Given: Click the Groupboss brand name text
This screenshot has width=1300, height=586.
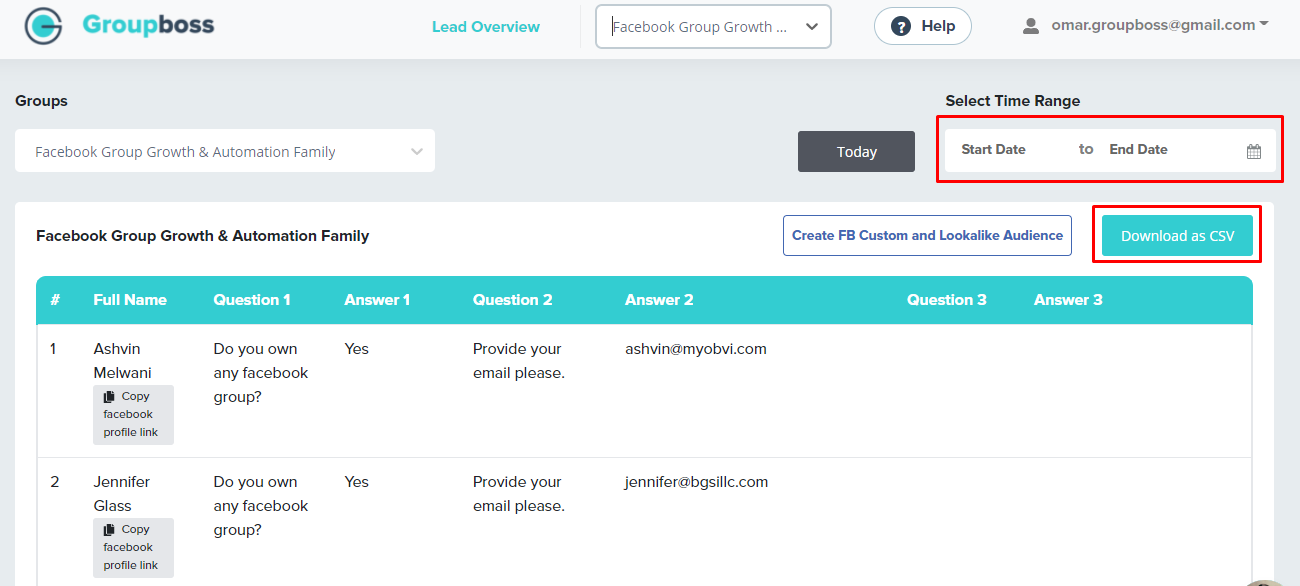Looking at the screenshot, I should [148, 25].
